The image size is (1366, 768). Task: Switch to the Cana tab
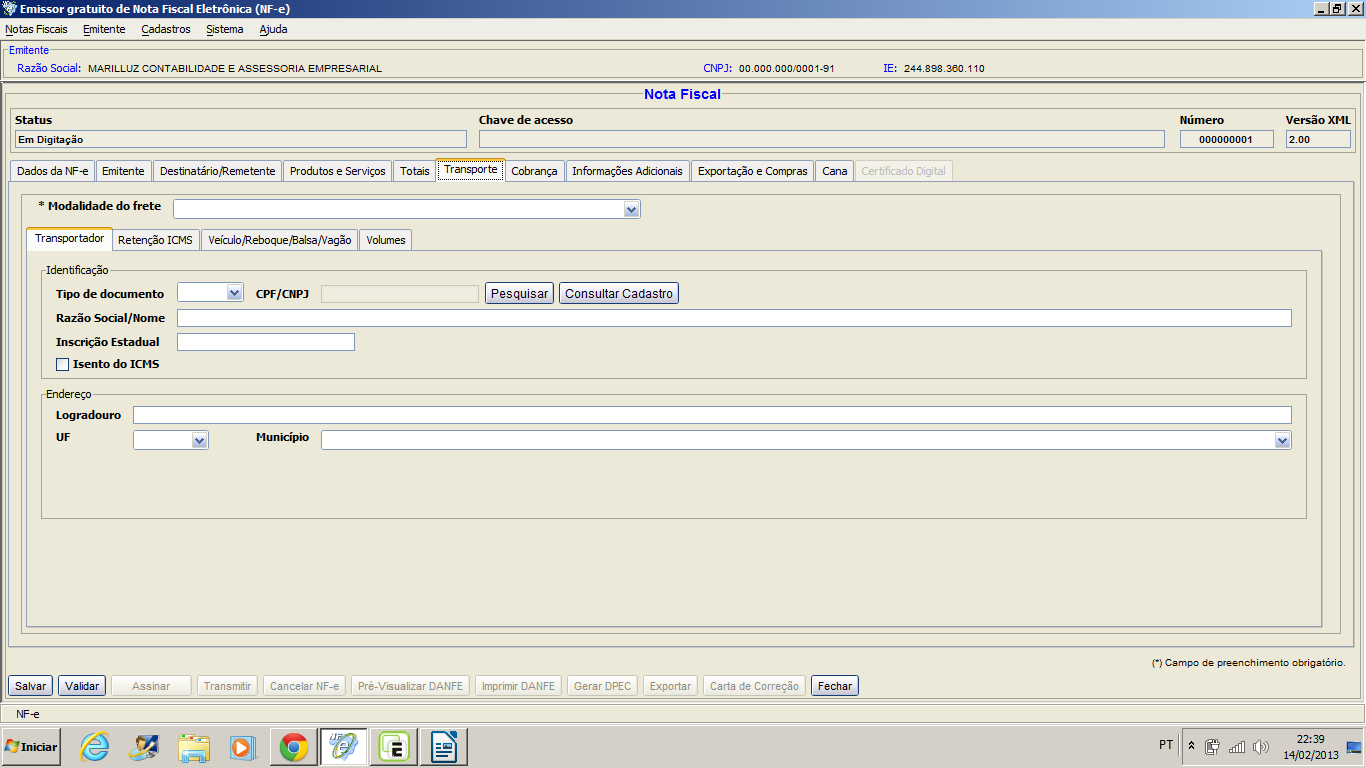pos(835,171)
